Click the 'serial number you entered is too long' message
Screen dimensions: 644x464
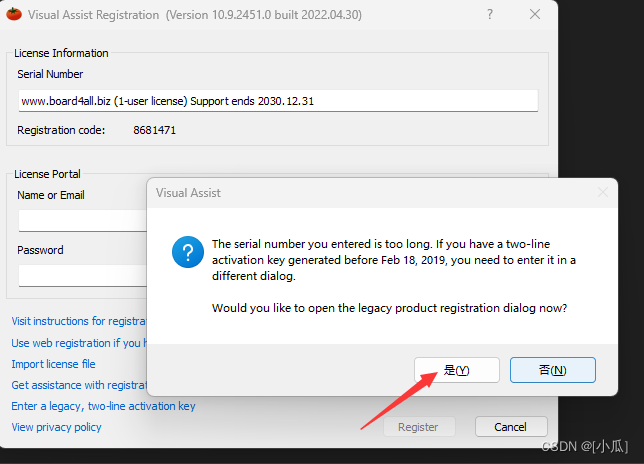[x=394, y=260]
